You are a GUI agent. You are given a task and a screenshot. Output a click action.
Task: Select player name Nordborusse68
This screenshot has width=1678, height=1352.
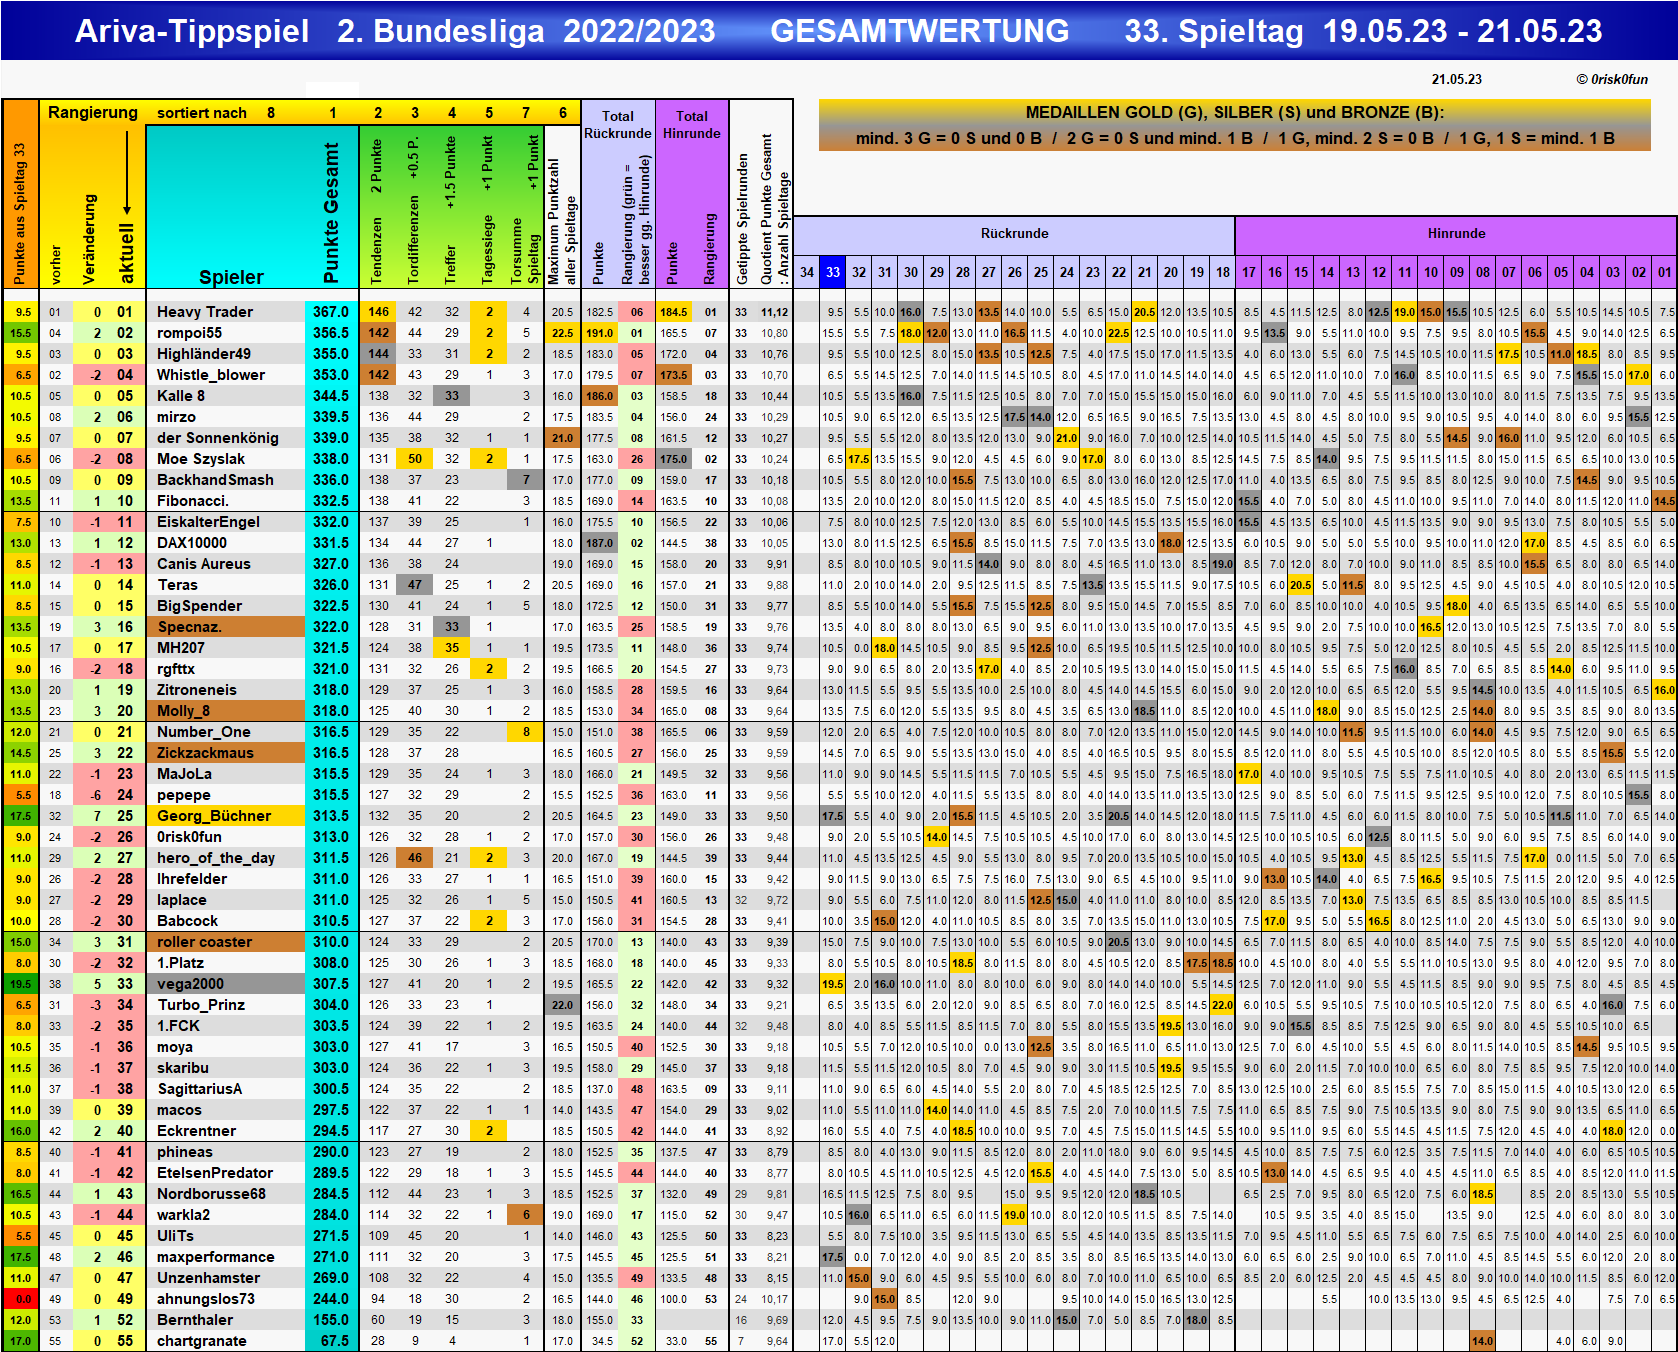point(211,1194)
